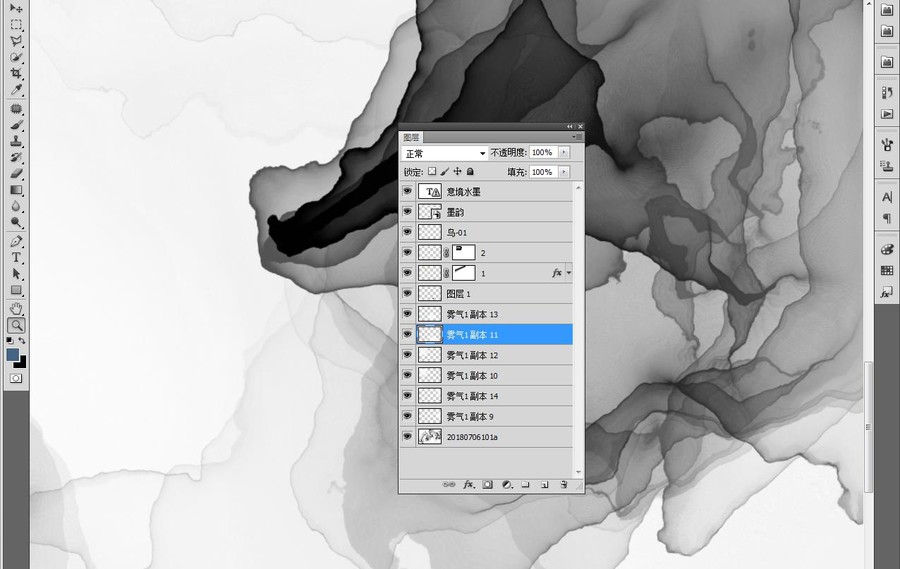Select the Patch healing tool
Image resolution: width=900 pixels, height=569 pixels.
(16, 109)
